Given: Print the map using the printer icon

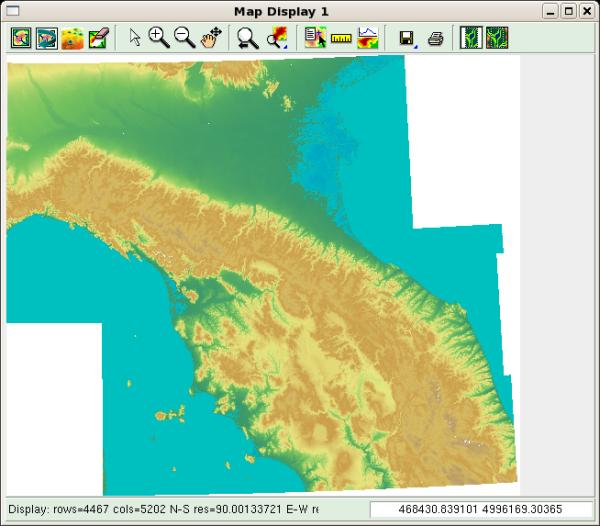Looking at the screenshot, I should [435, 39].
